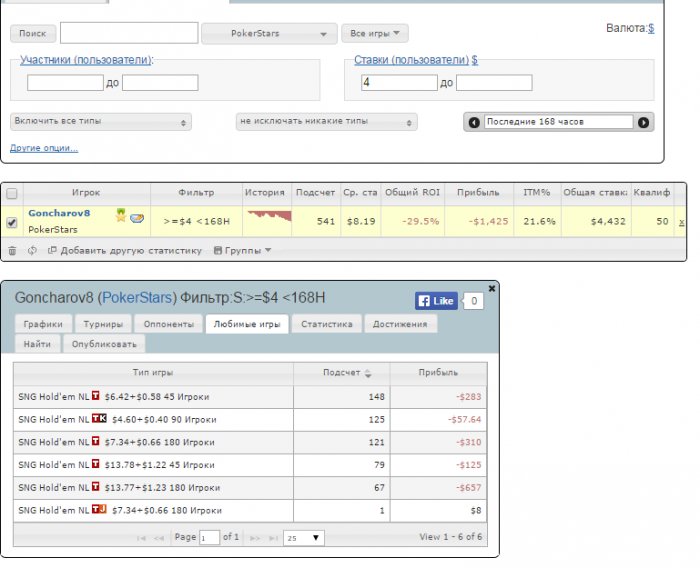
Task: Click the player name search input field
Action: [129, 34]
